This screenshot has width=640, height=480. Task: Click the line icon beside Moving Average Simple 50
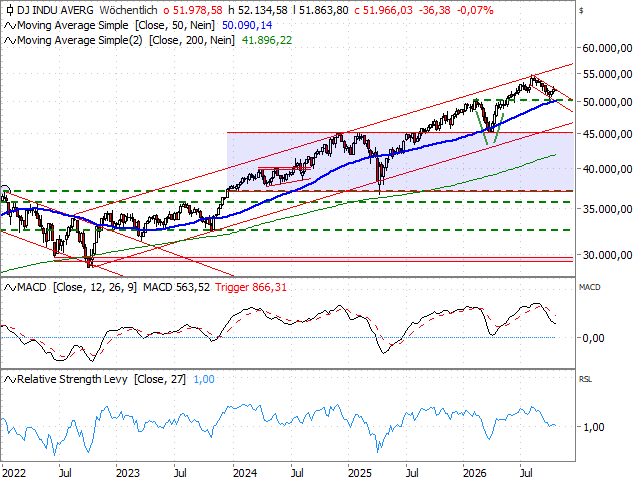tap(10, 26)
